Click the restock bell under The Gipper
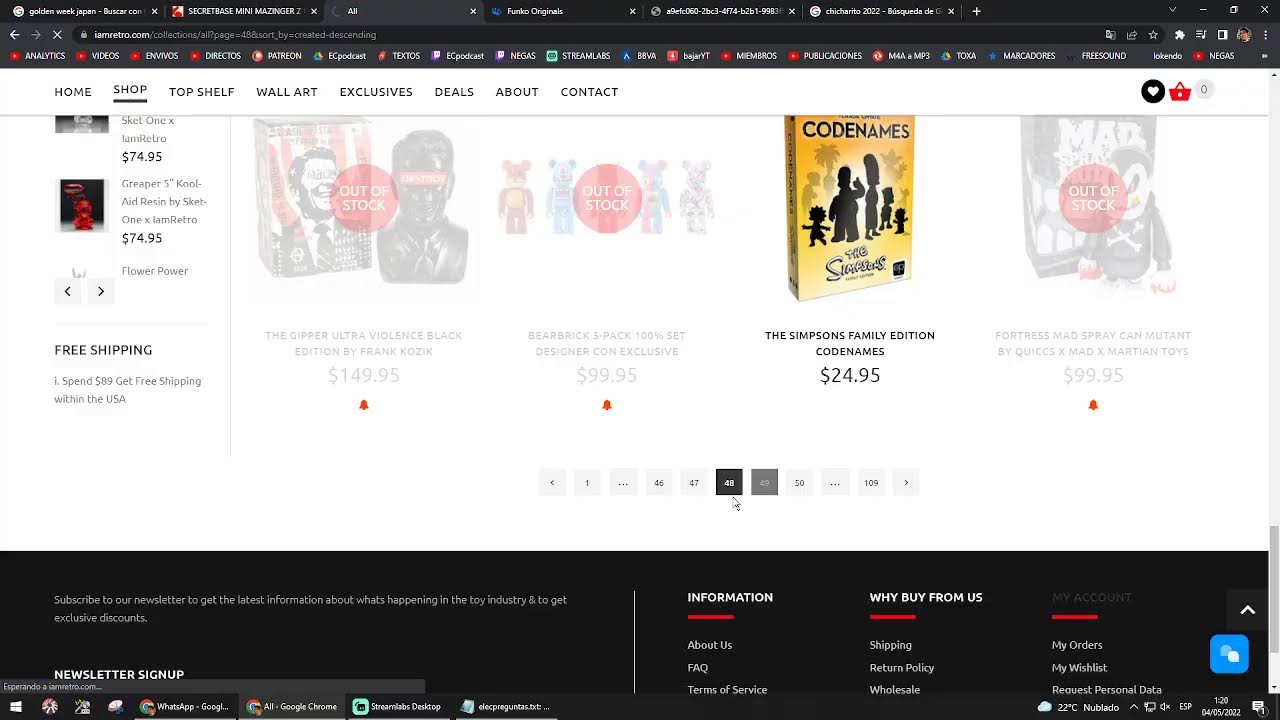The image size is (1280, 720). click(x=364, y=405)
